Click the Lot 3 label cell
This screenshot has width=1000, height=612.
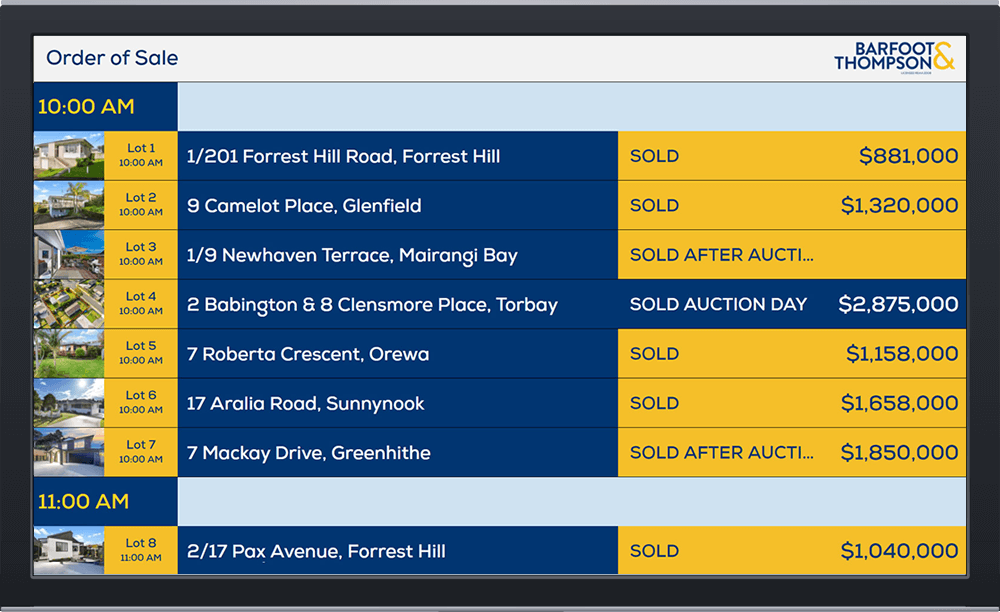coord(141,254)
